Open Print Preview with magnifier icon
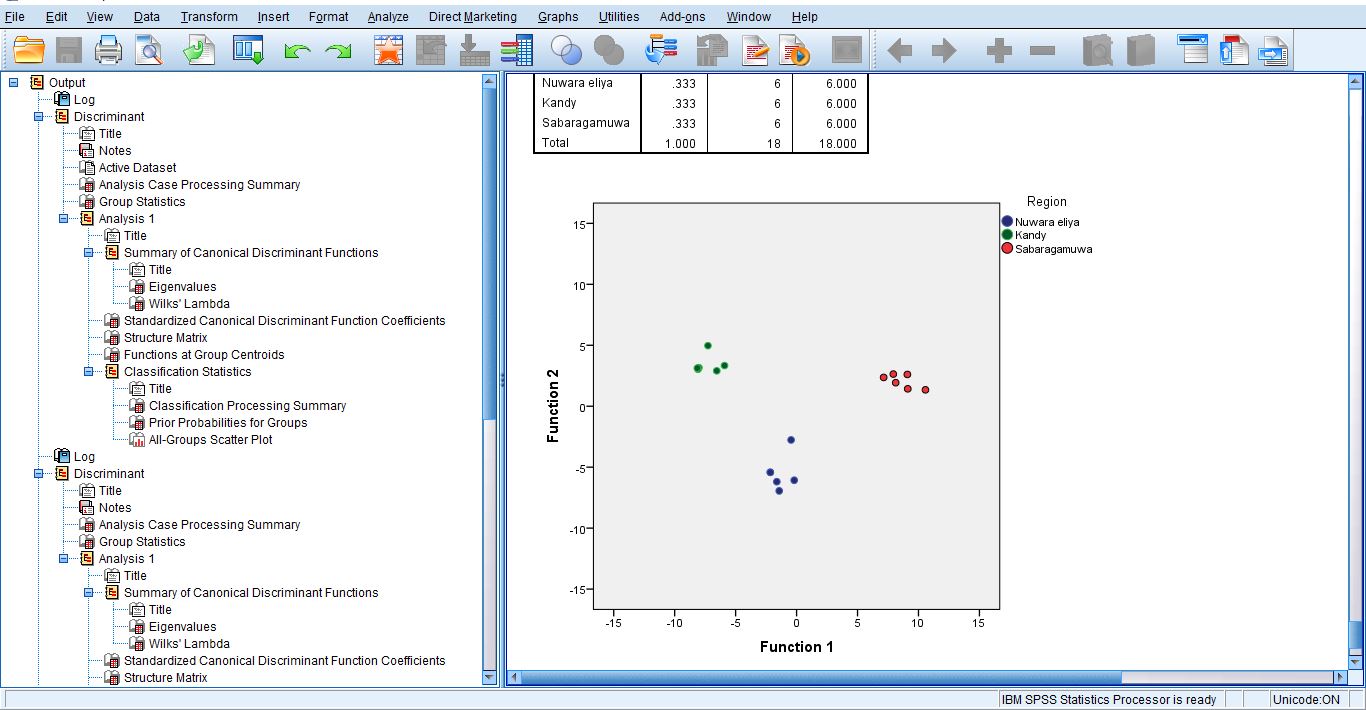 point(149,50)
